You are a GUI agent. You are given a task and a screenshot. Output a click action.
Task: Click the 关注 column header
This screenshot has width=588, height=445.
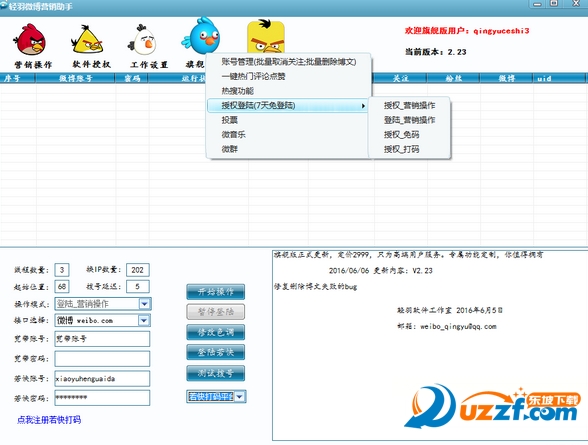point(400,78)
